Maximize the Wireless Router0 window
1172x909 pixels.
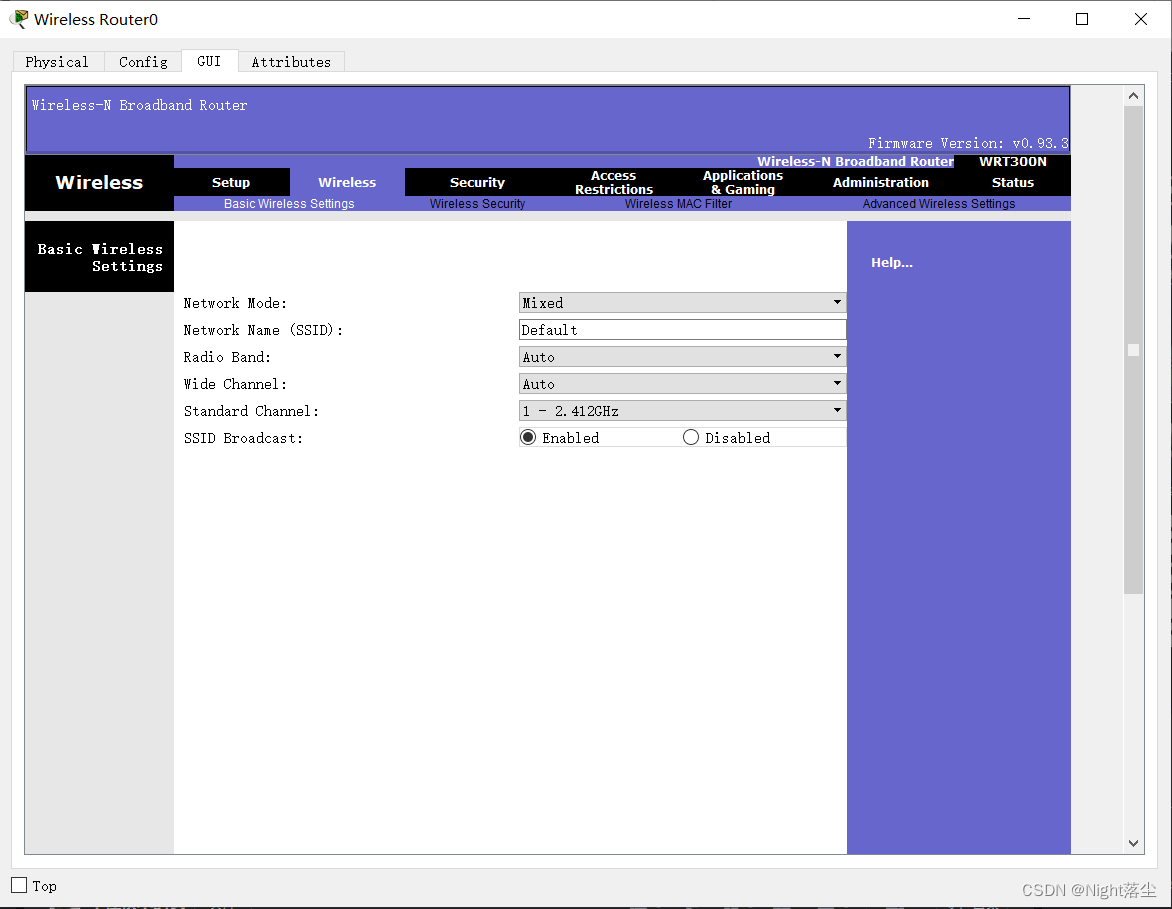1082,19
